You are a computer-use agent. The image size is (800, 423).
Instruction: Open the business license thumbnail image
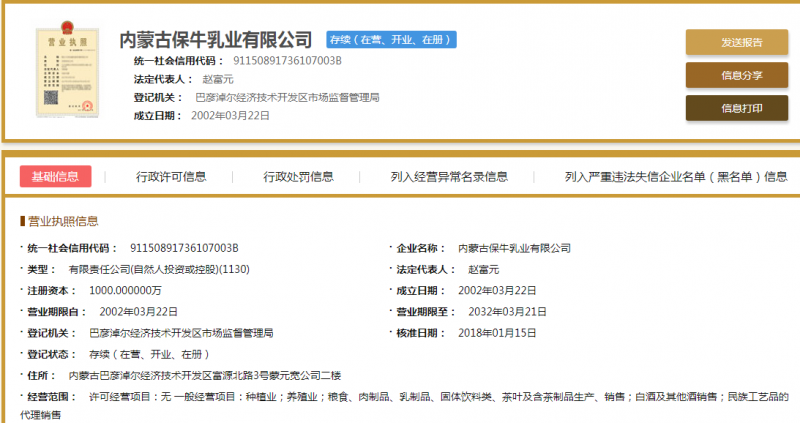click(x=67, y=70)
